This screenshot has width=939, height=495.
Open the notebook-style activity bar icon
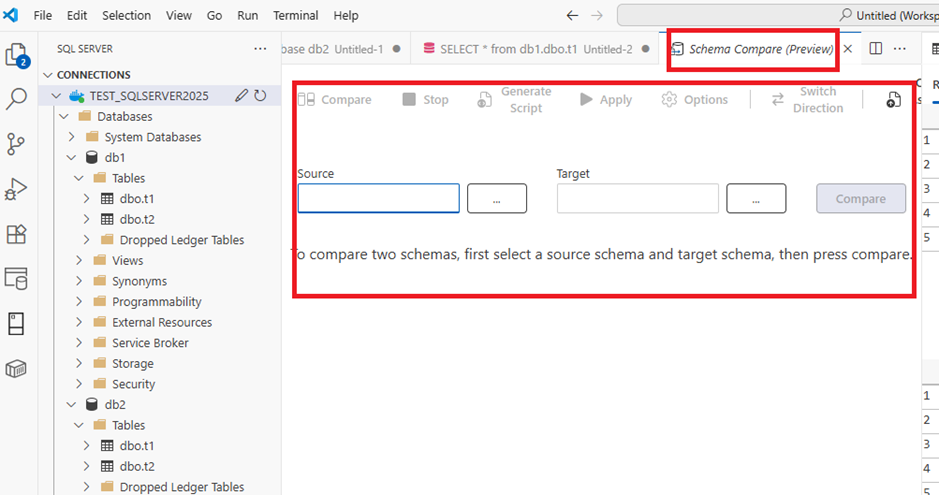(16, 324)
